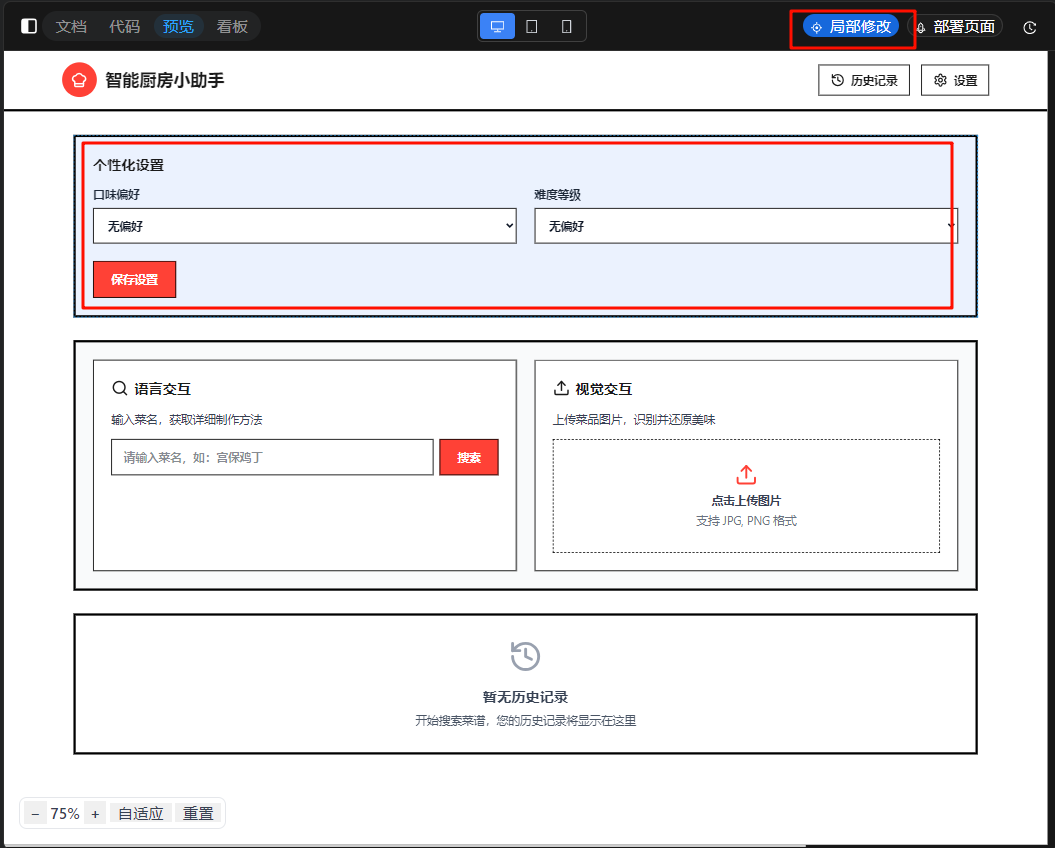Click the upload icon in 点击上传图片 area
The width and height of the screenshot is (1055, 848).
coord(746,475)
